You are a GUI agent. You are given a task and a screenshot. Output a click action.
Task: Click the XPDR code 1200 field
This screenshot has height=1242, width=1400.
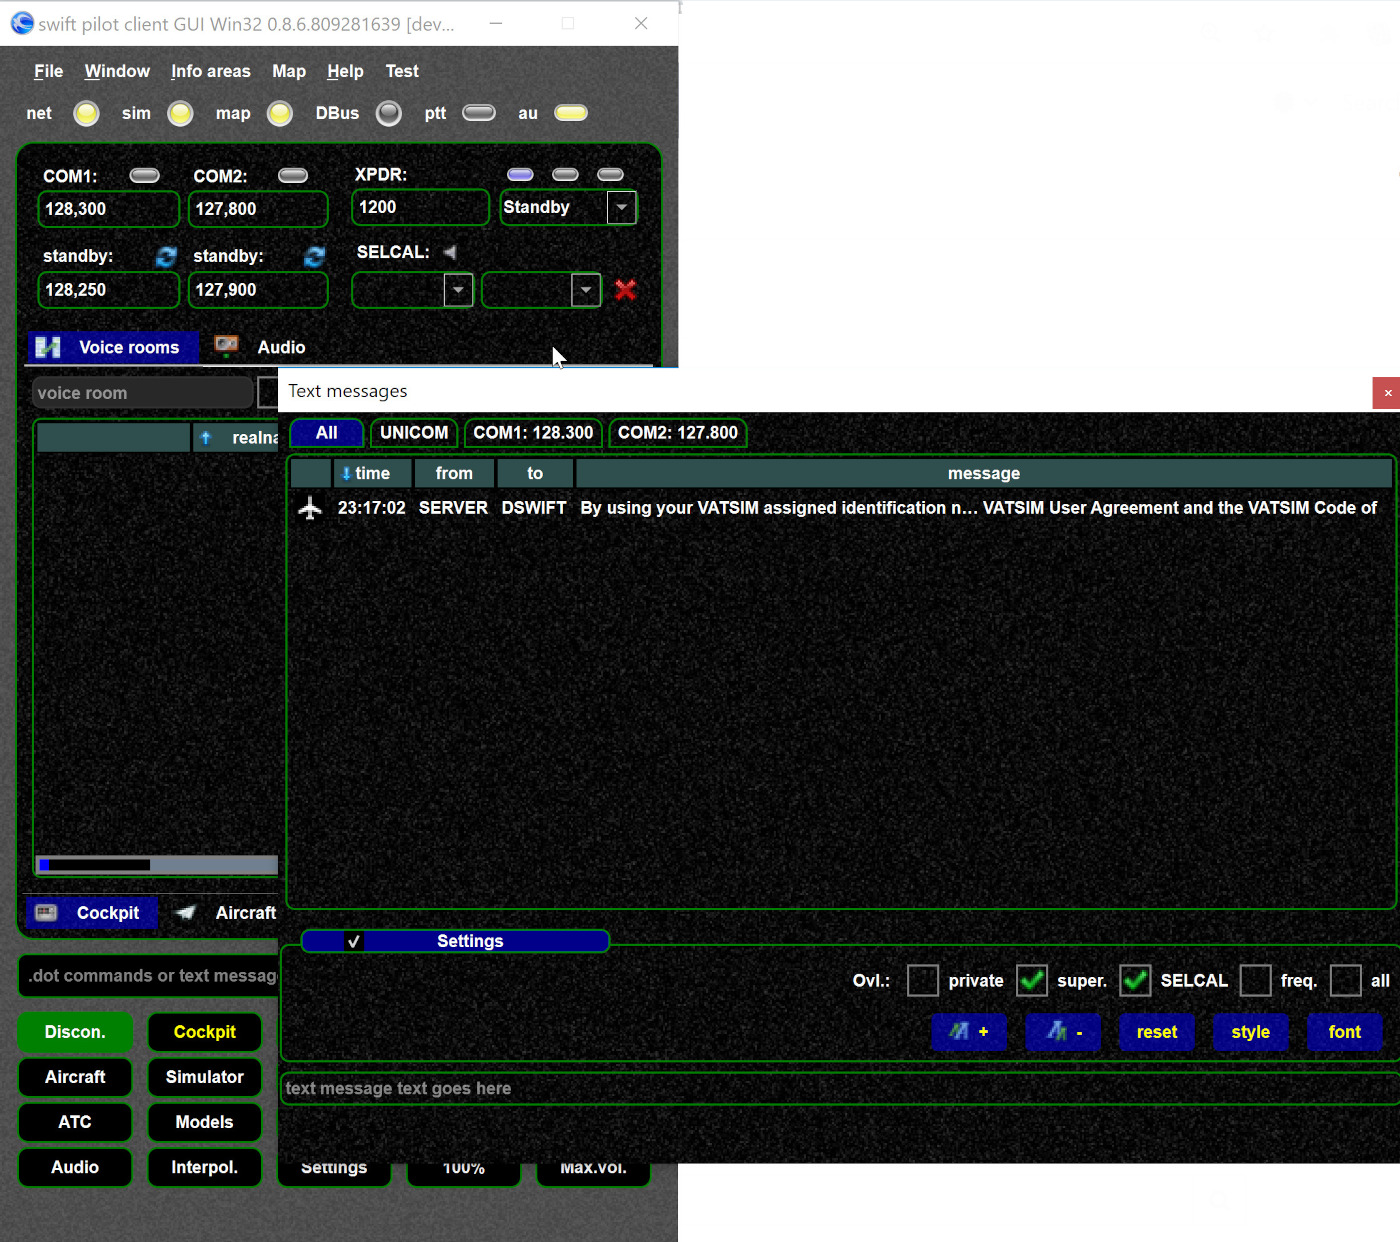(420, 207)
